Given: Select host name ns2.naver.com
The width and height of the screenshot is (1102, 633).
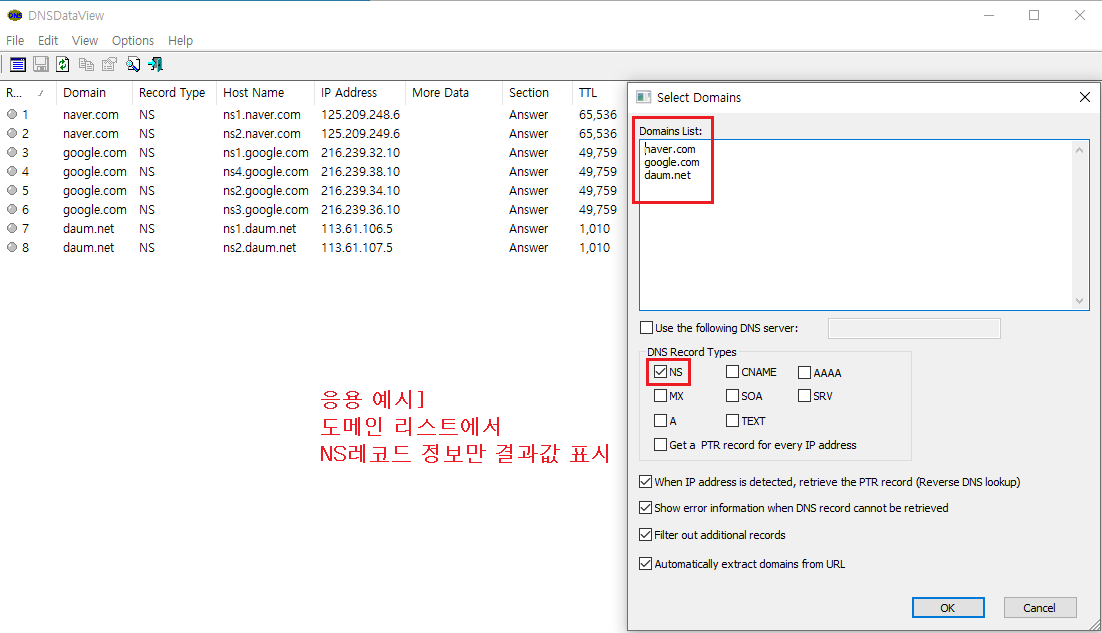Looking at the screenshot, I should tap(261, 133).
